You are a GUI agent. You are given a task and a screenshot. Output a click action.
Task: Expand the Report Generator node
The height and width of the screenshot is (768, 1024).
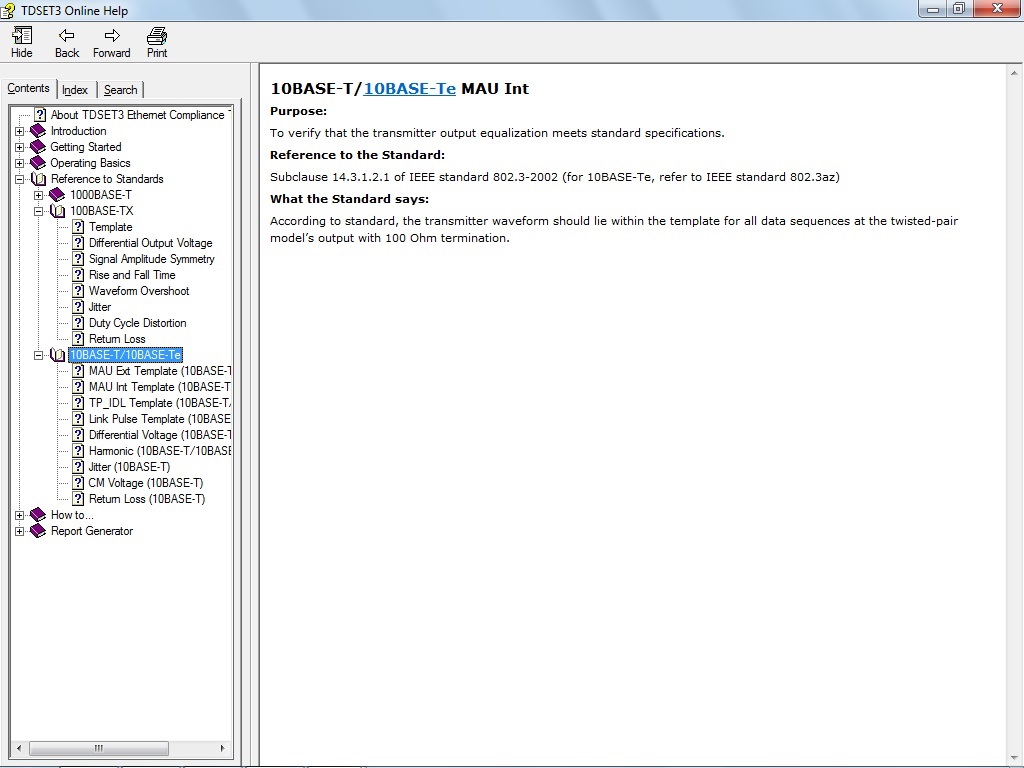20,531
